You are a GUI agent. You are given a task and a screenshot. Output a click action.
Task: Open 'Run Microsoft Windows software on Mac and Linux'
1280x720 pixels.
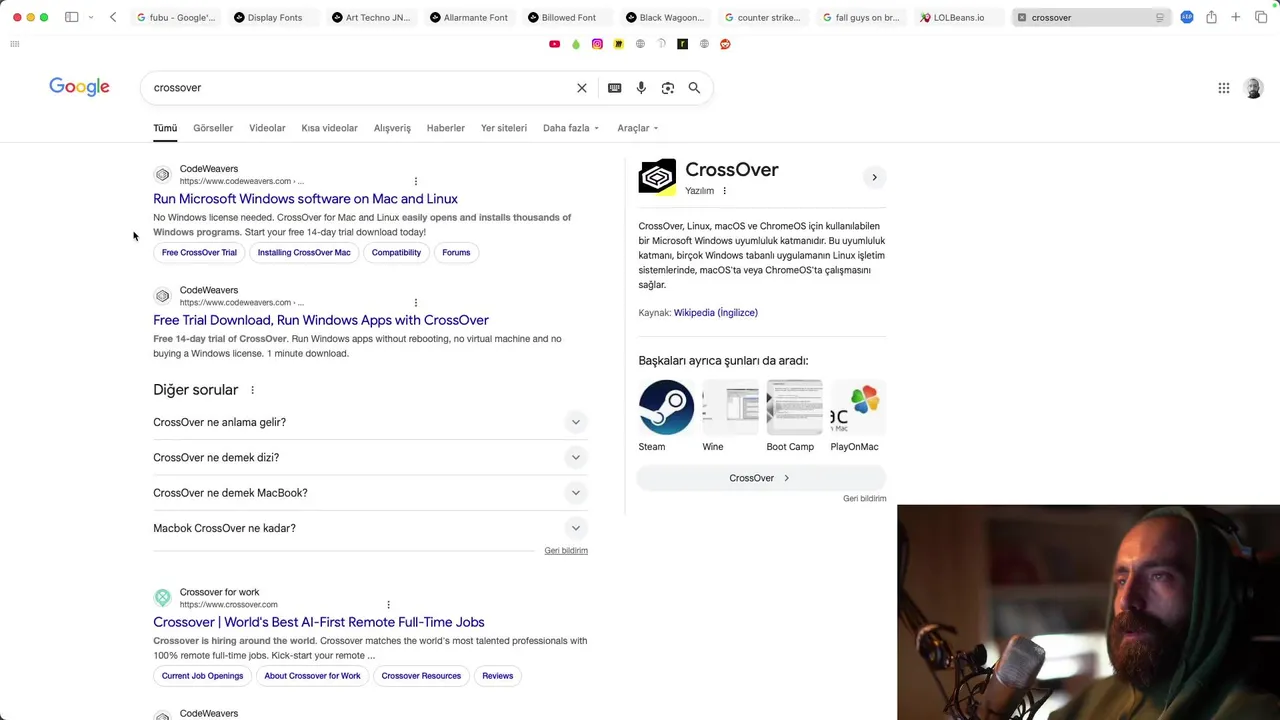[x=305, y=199]
